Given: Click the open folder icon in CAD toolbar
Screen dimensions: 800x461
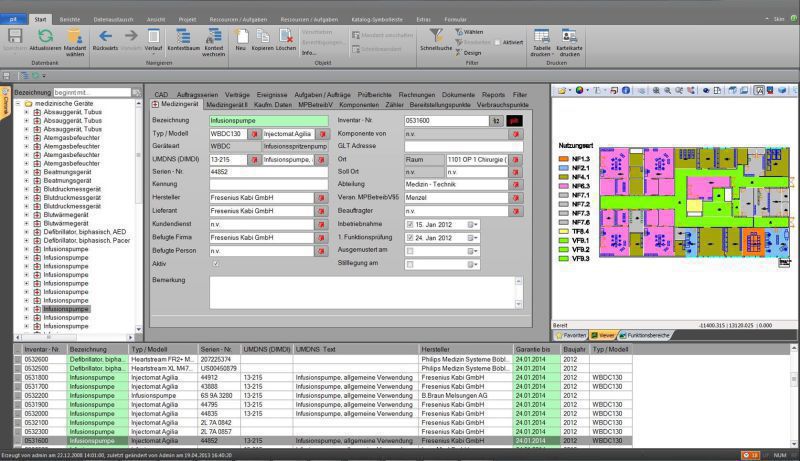Looking at the screenshot, I should click(562, 90).
